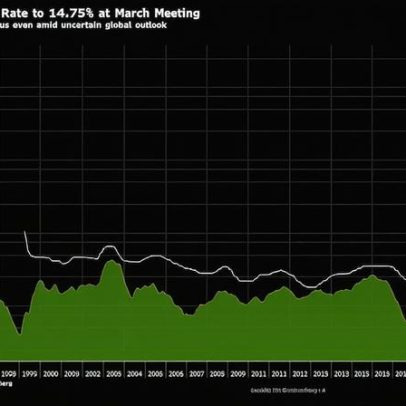Click the subtitle "even amid uncertain global outlook"

coord(90,25)
